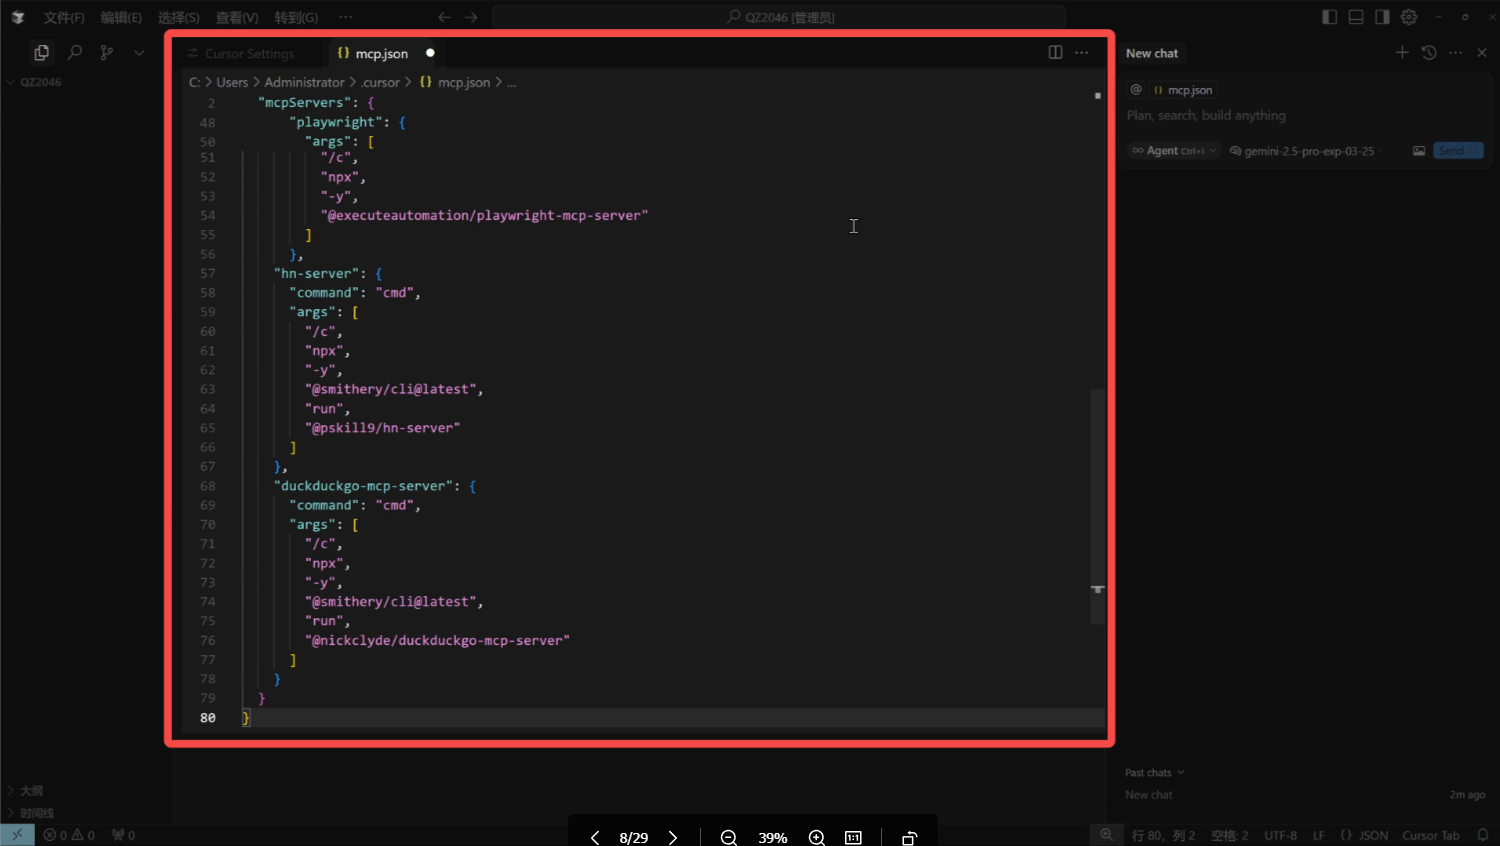Viewport: 1500px width, 846px height.
Task: Split the editor to the right
Action: (x=1055, y=53)
